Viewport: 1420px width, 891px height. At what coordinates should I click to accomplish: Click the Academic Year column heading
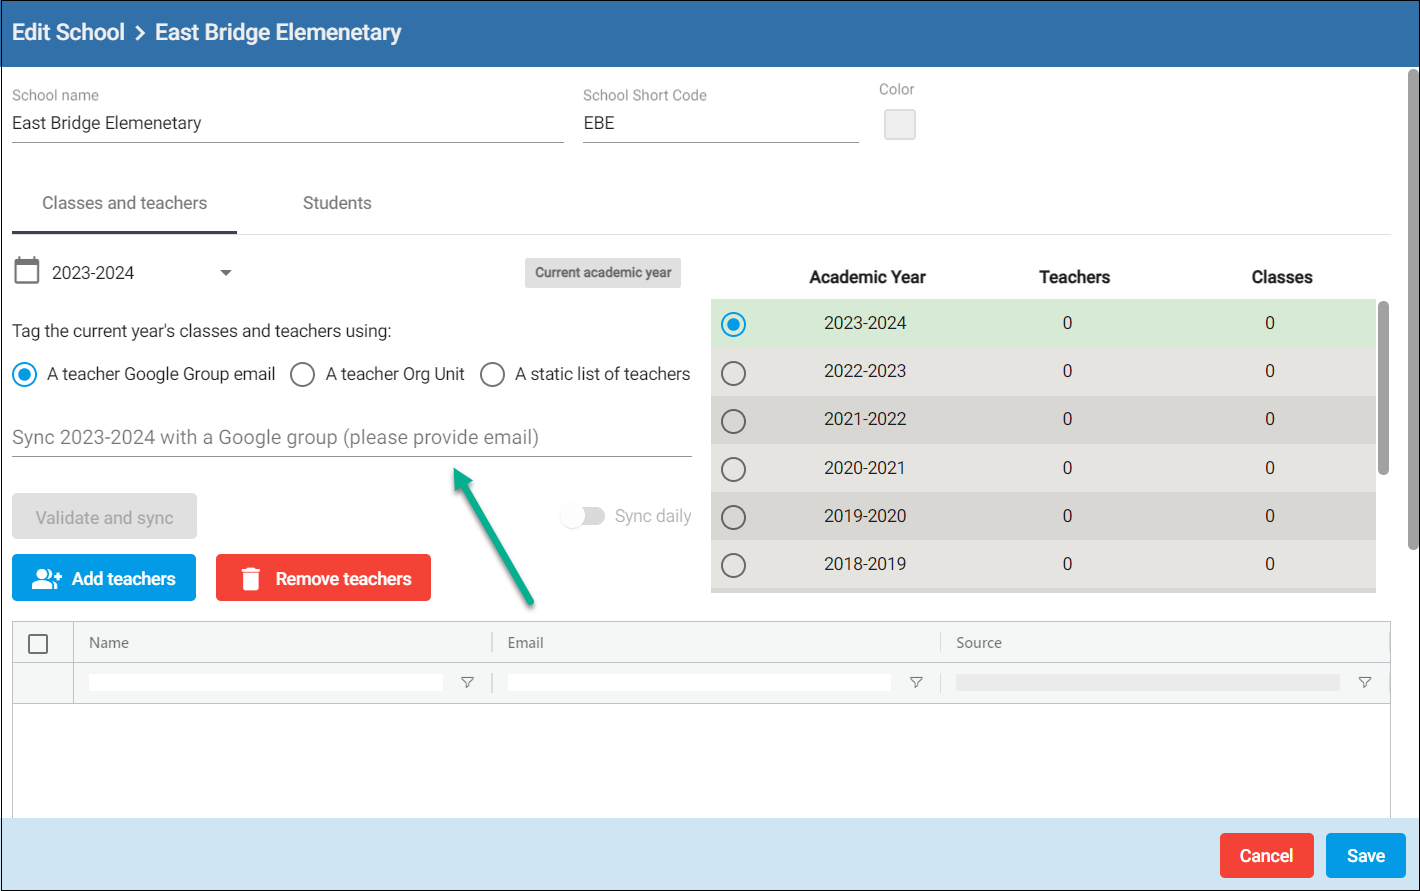pos(868,277)
